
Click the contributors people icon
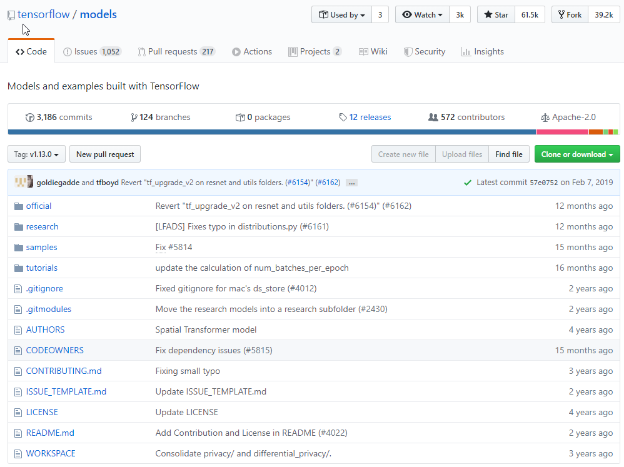(x=433, y=117)
